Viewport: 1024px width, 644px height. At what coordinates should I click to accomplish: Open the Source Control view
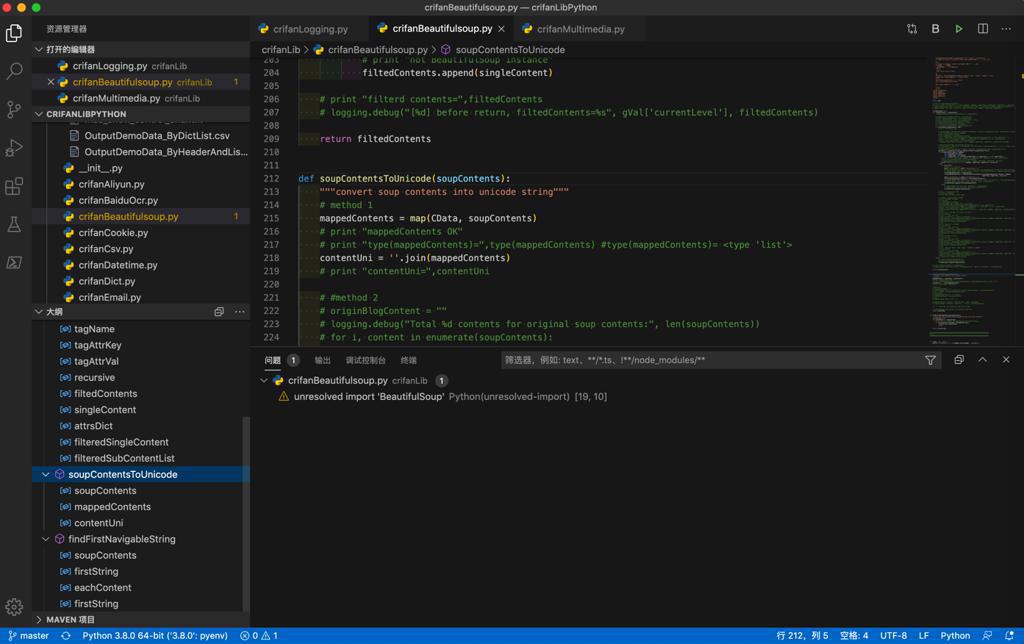click(x=14, y=109)
